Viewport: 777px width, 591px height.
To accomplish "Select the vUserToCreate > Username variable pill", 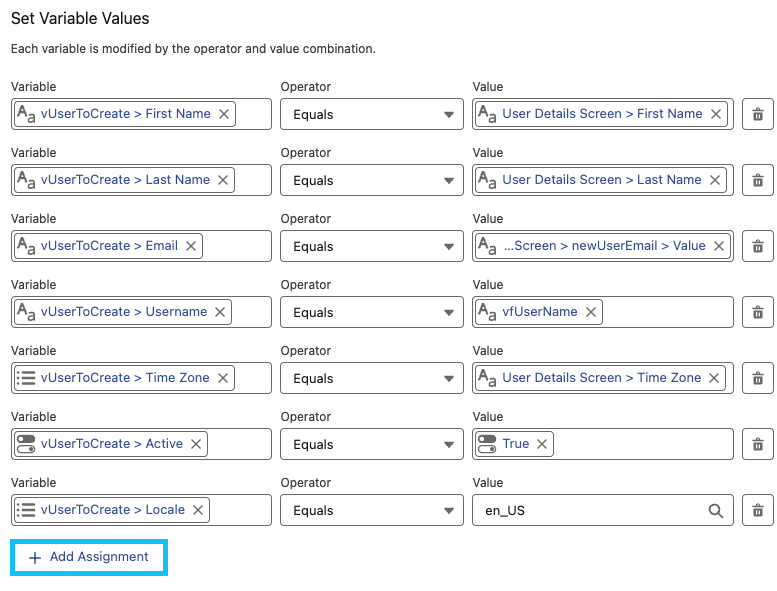I will pyautogui.click(x=122, y=312).
